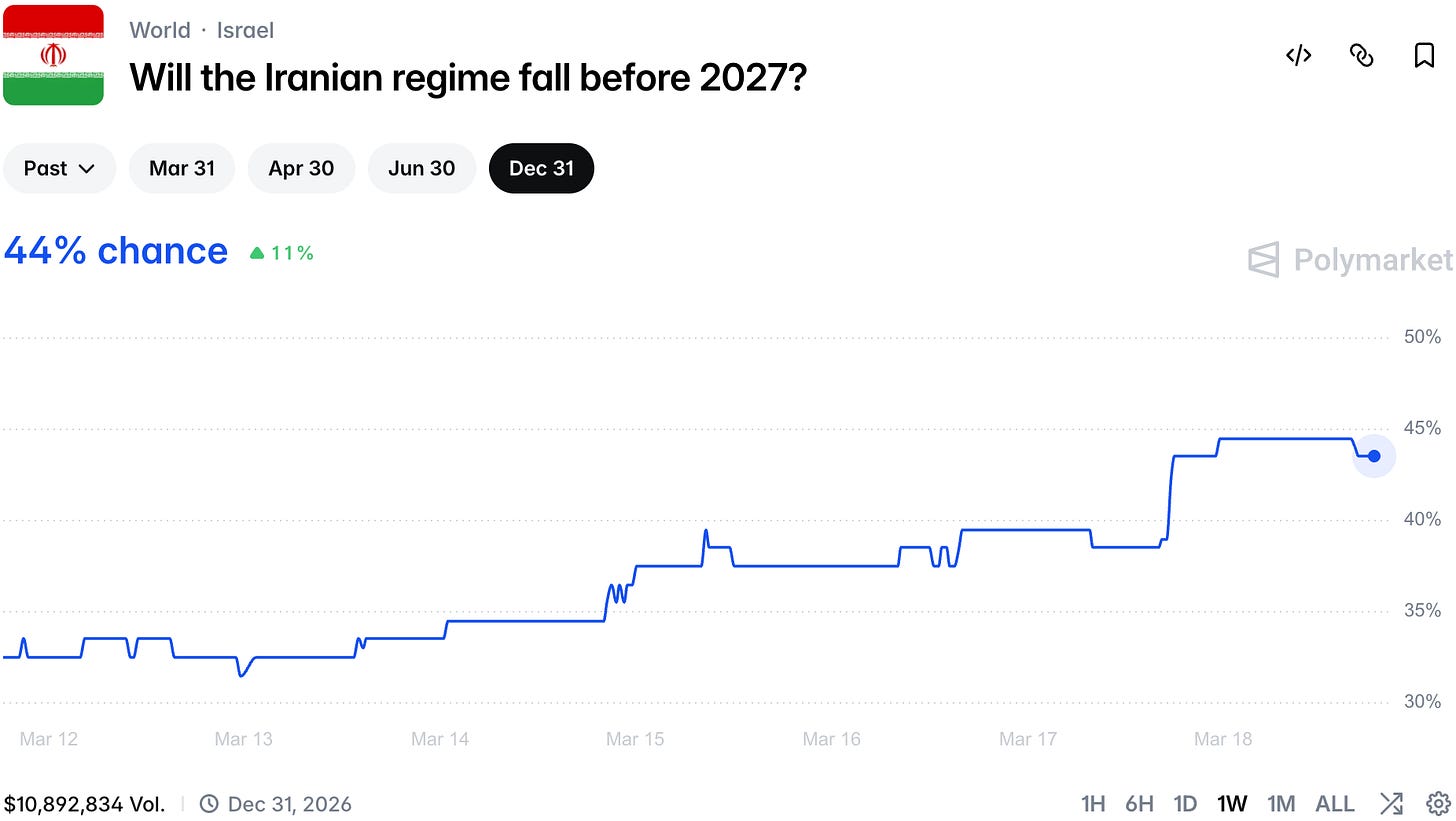Copy market link via chain icon
The height and width of the screenshot is (821, 1456).
(x=1361, y=56)
